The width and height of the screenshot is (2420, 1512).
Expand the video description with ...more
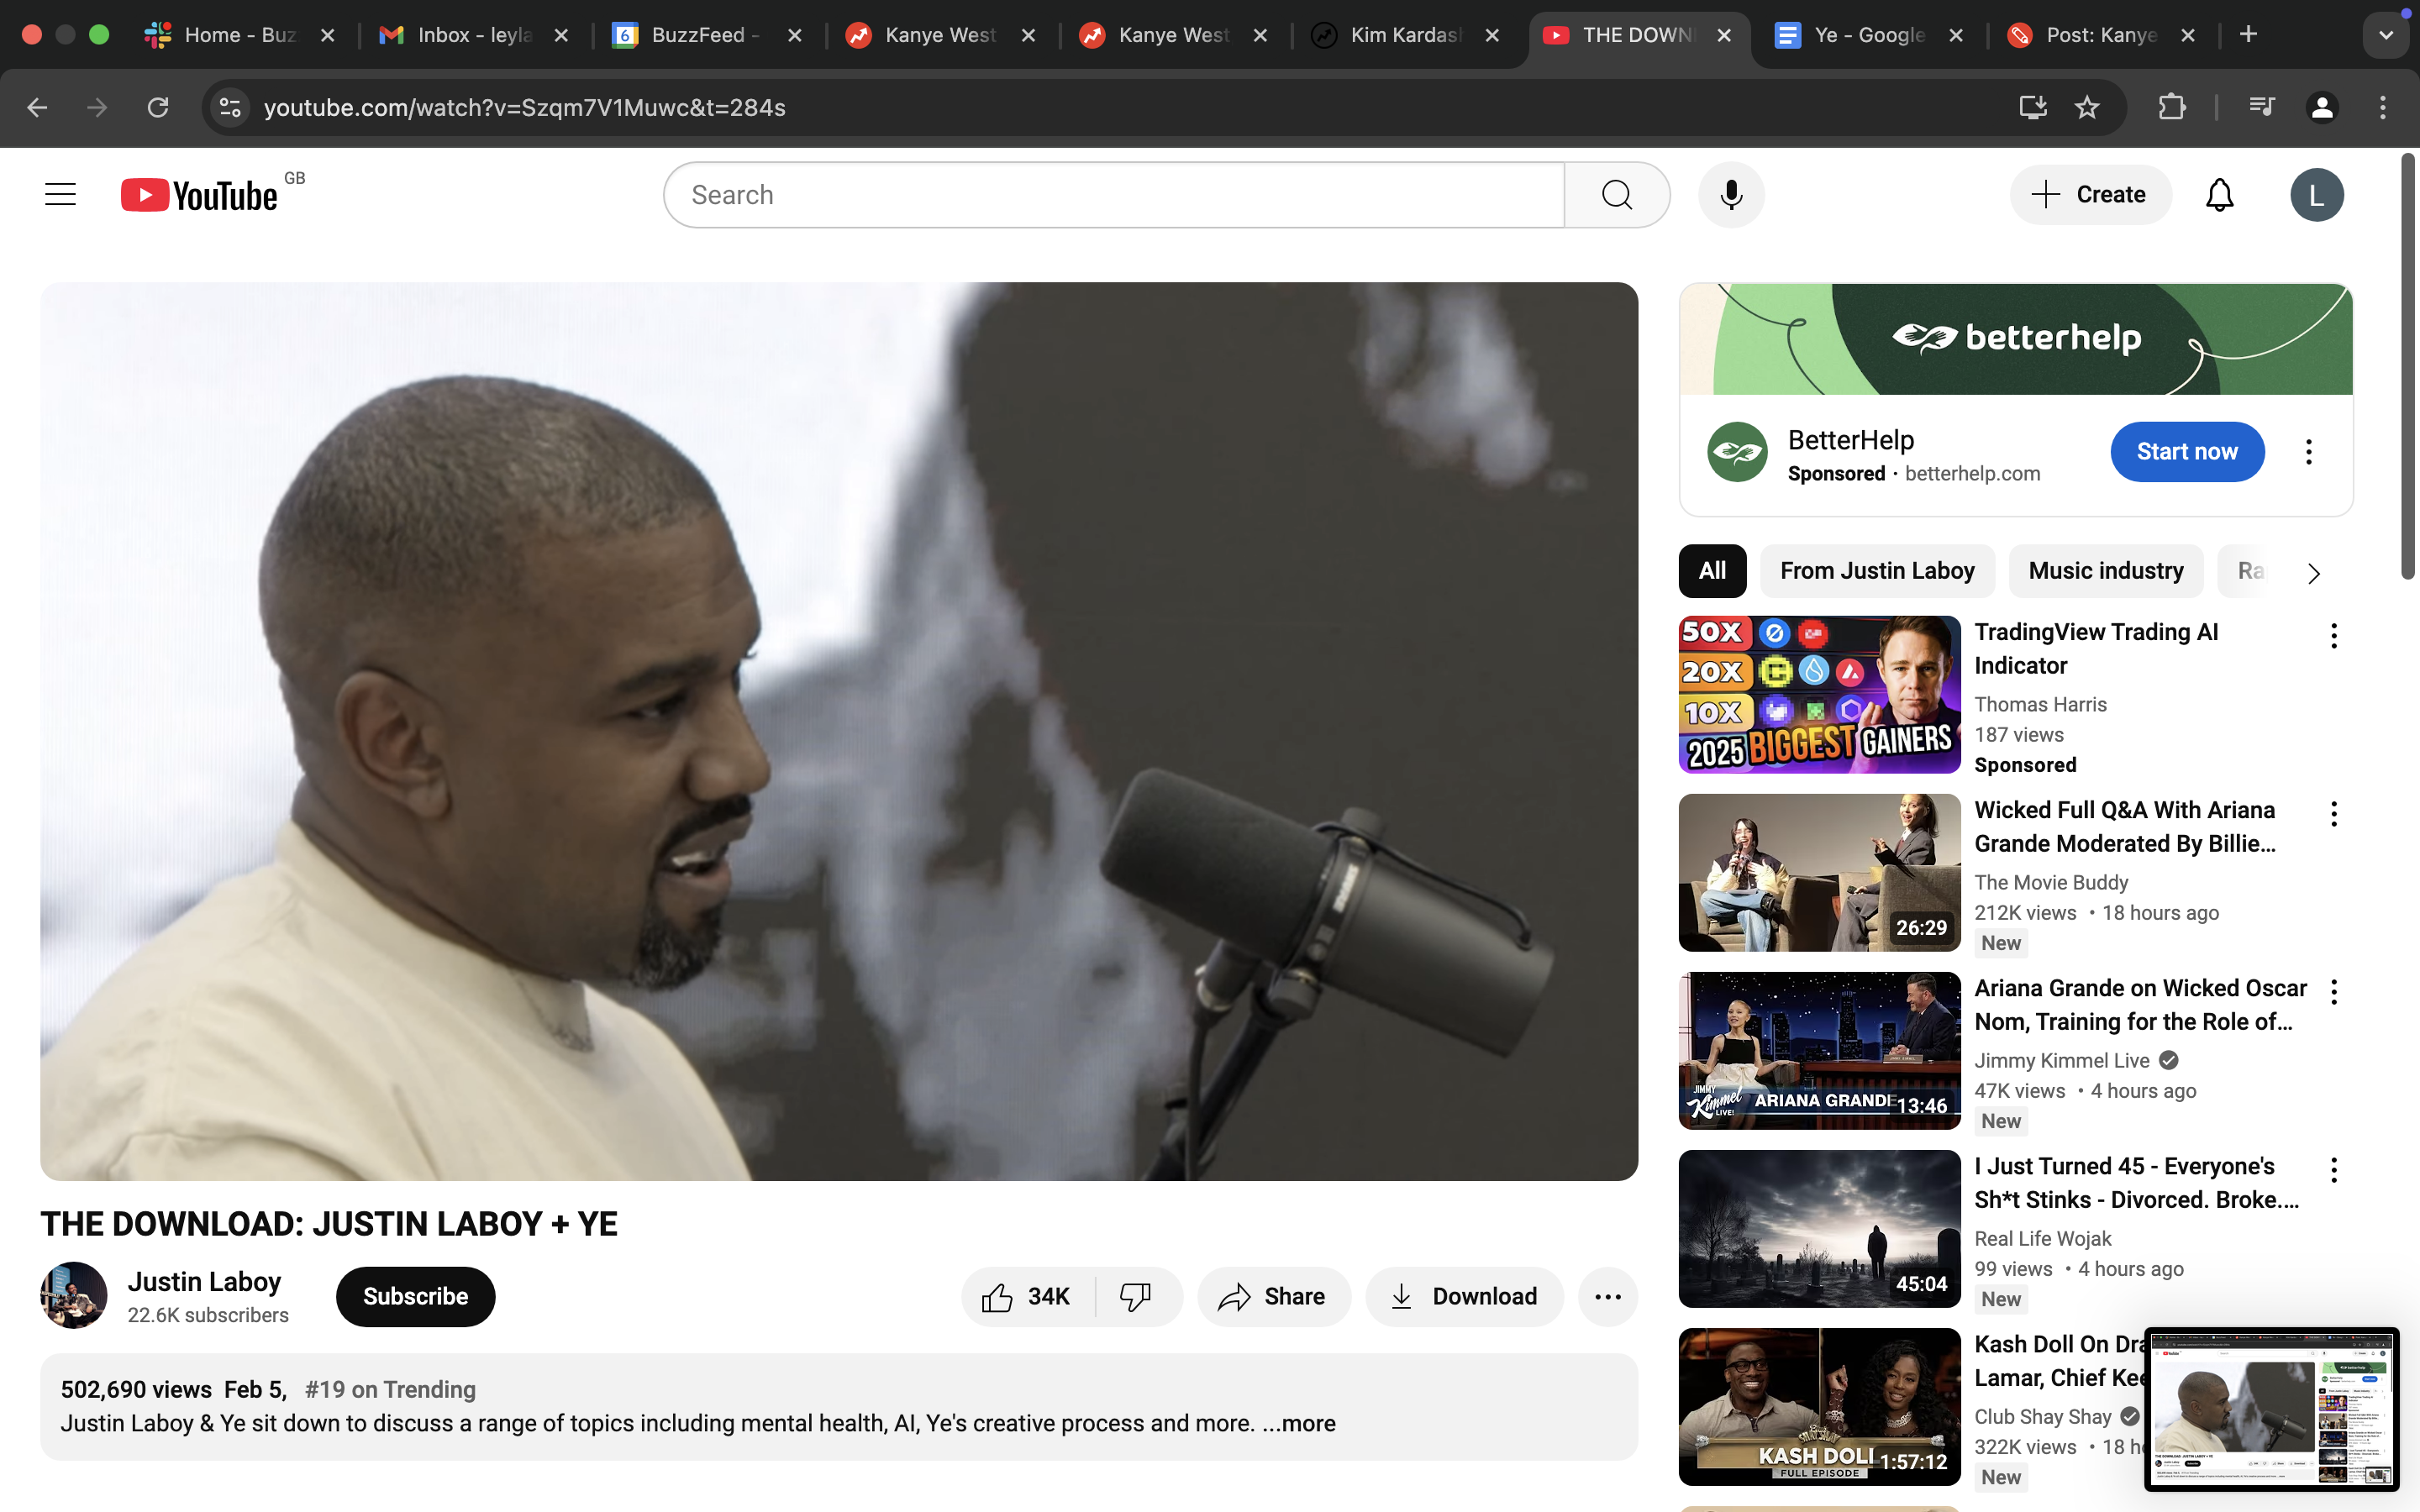(x=1299, y=1423)
